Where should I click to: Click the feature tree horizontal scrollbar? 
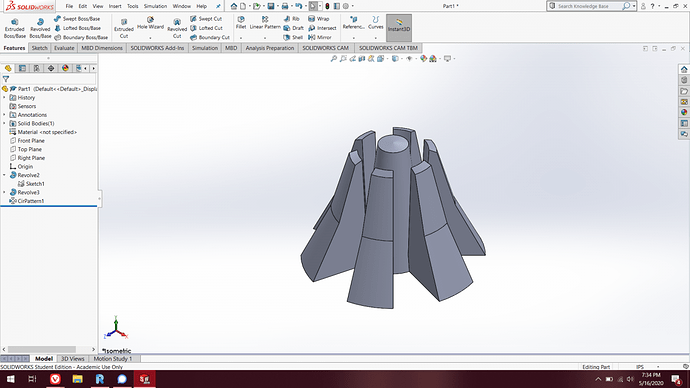click(42, 349)
